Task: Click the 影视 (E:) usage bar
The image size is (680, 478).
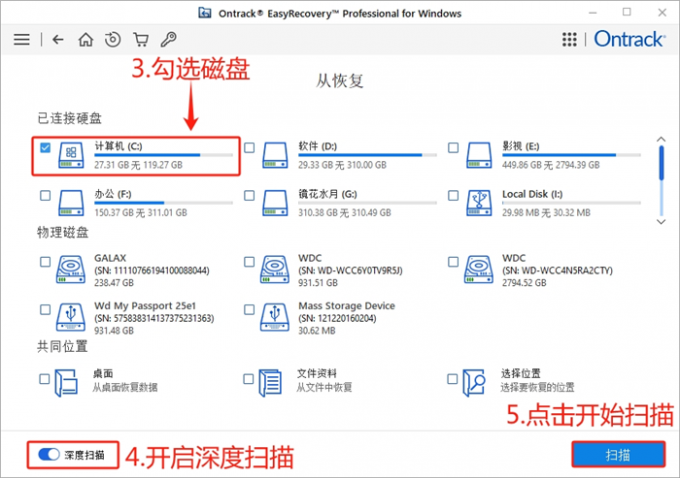Action: click(572, 155)
